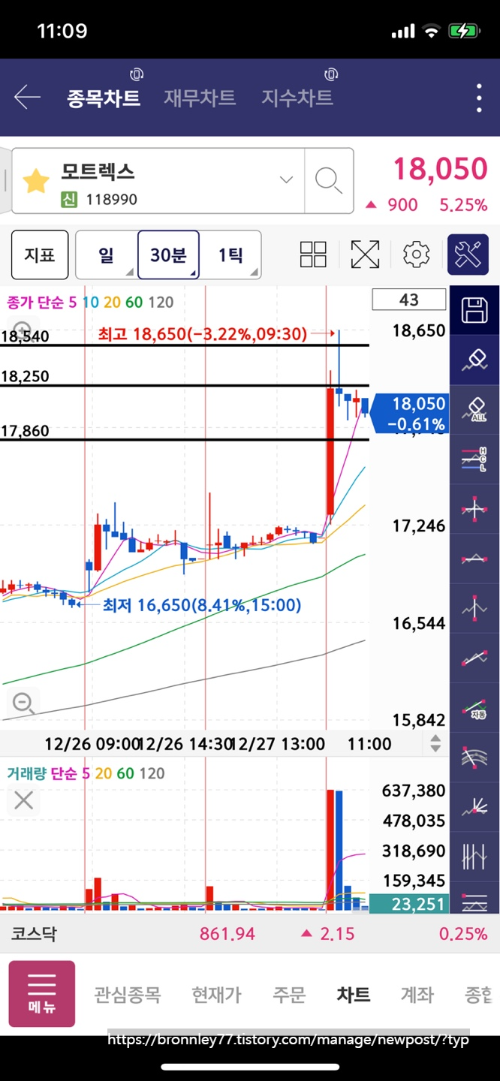Tap the volume value tag 23,251
Viewport: 500px width, 1081px height.
pos(410,904)
